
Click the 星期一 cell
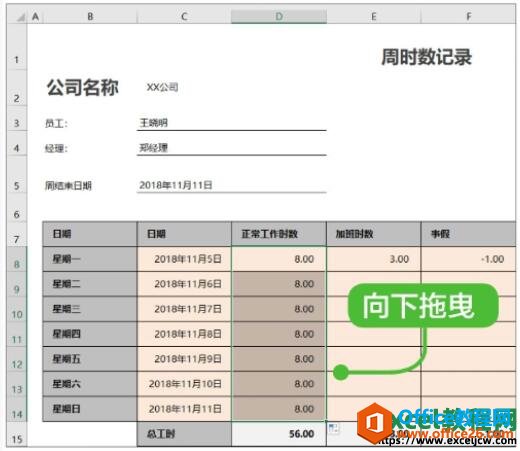[x=90, y=259]
